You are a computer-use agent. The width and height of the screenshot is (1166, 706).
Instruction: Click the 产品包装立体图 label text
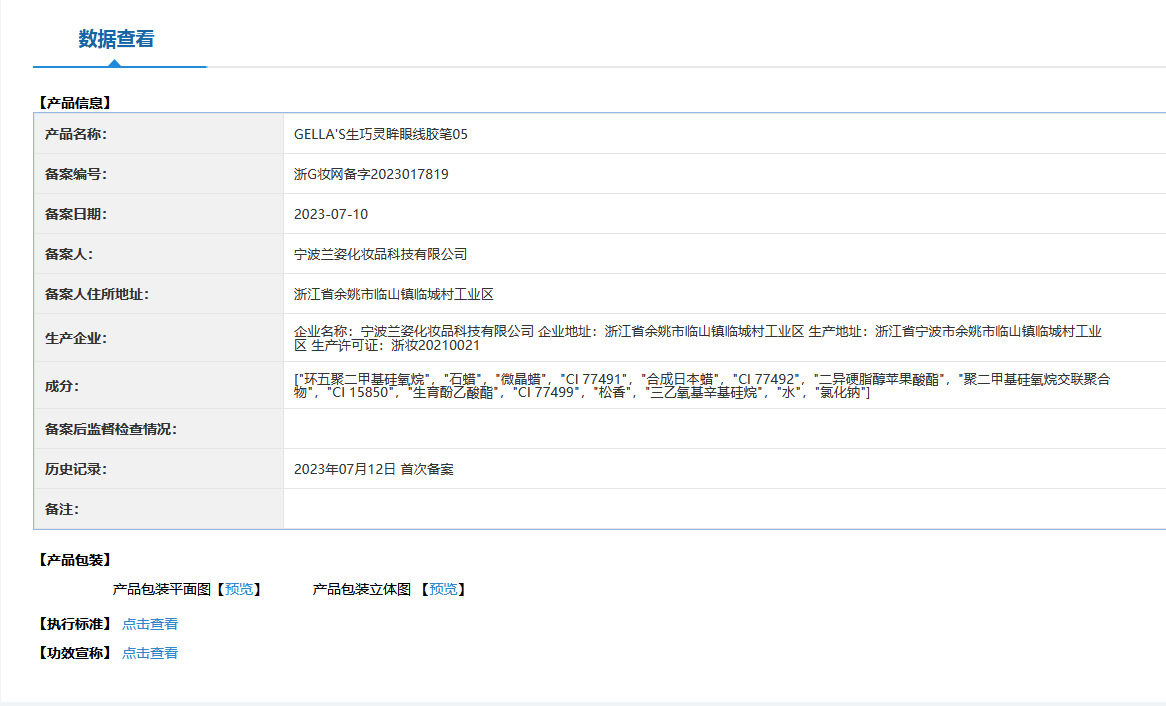(x=361, y=589)
